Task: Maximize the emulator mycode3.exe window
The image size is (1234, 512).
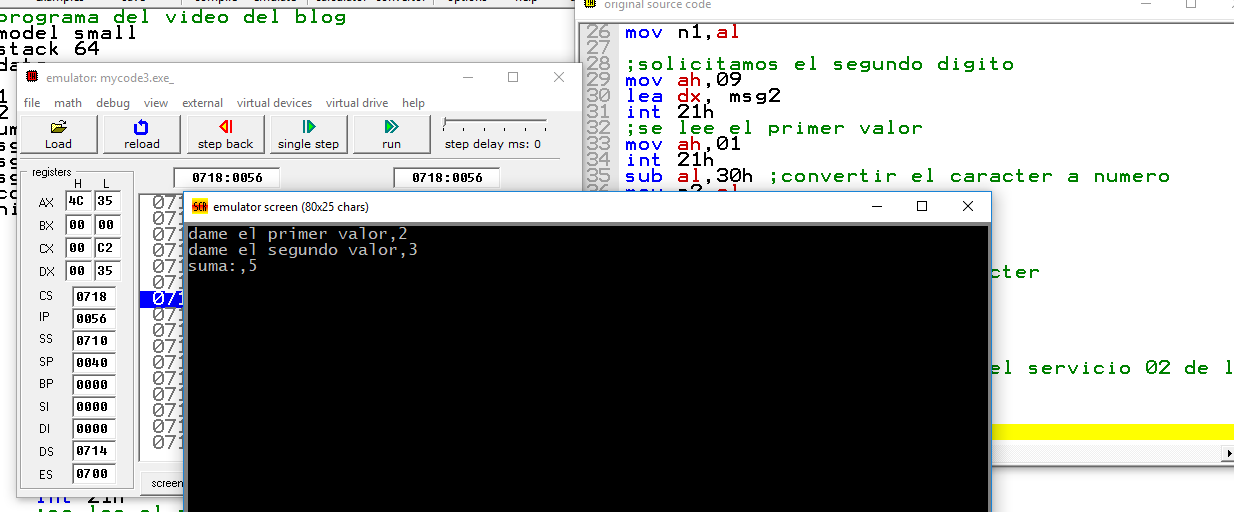Action: pyautogui.click(x=513, y=77)
